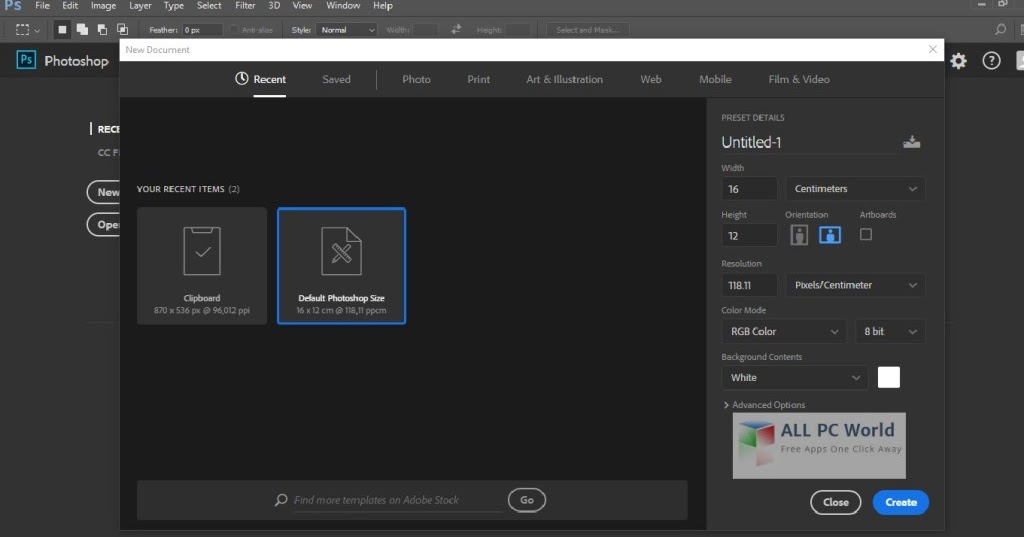Expand Advanced Options
Screen dimensions: 1024x537
(764, 405)
